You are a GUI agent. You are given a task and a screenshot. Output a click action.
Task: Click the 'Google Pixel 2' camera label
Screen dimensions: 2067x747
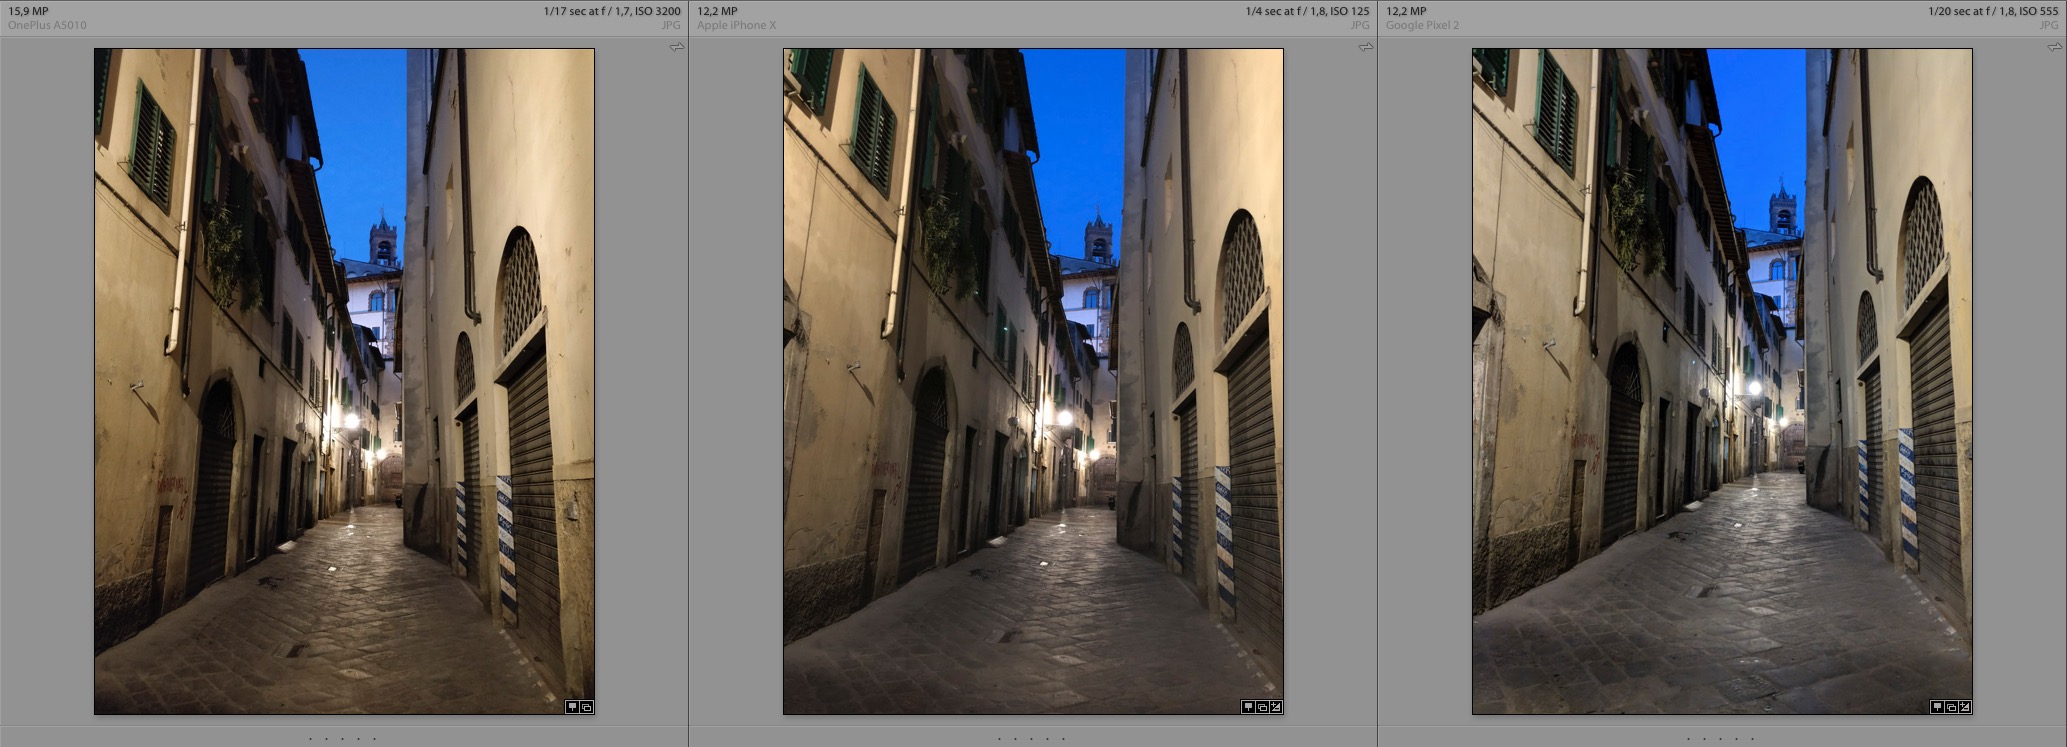1422,25
